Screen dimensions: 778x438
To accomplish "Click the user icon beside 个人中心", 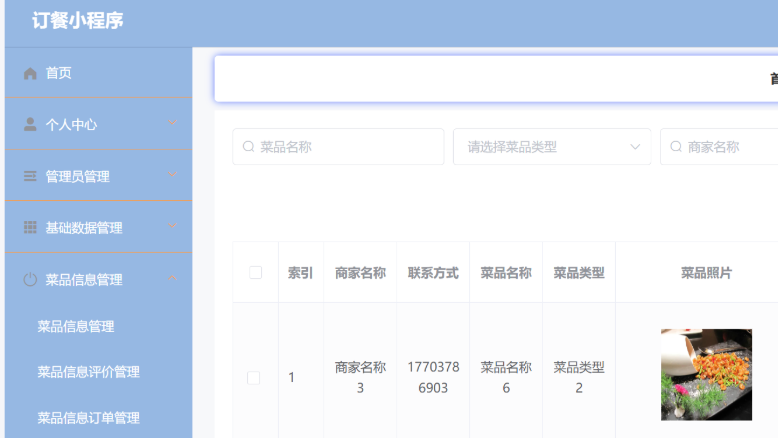I will pyautogui.click(x=30, y=125).
